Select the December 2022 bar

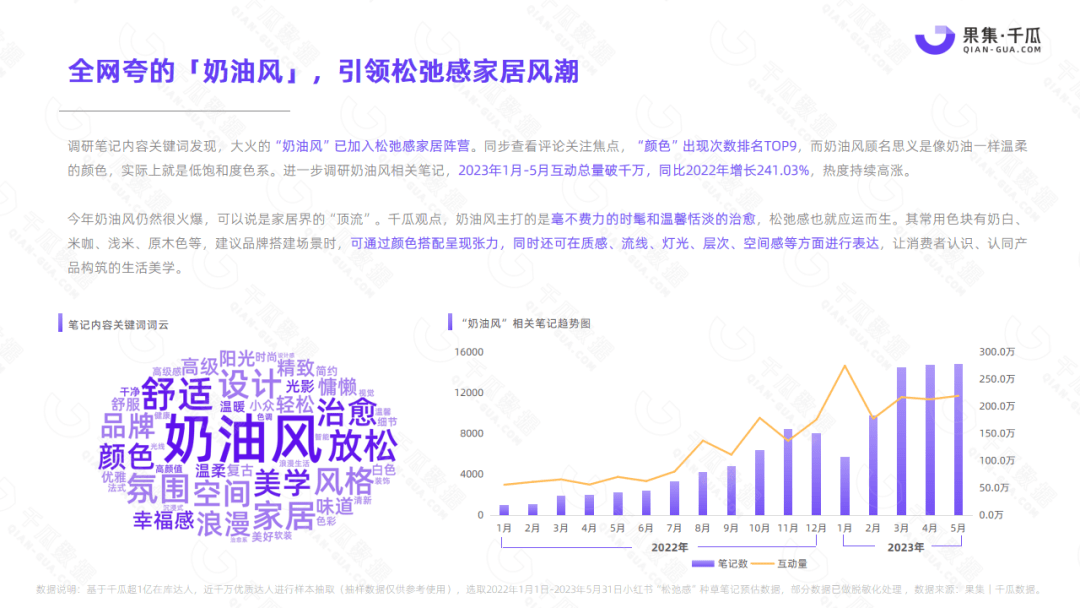pyautogui.click(x=816, y=474)
